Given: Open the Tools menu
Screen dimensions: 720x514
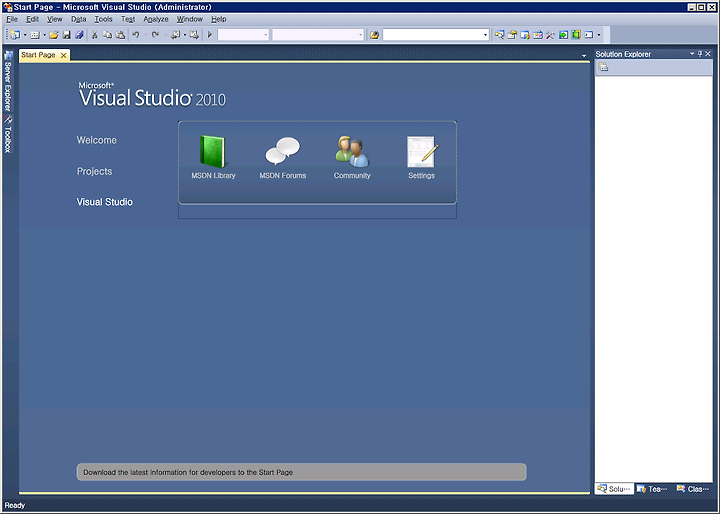Looking at the screenshot, I should click(103, 19).
